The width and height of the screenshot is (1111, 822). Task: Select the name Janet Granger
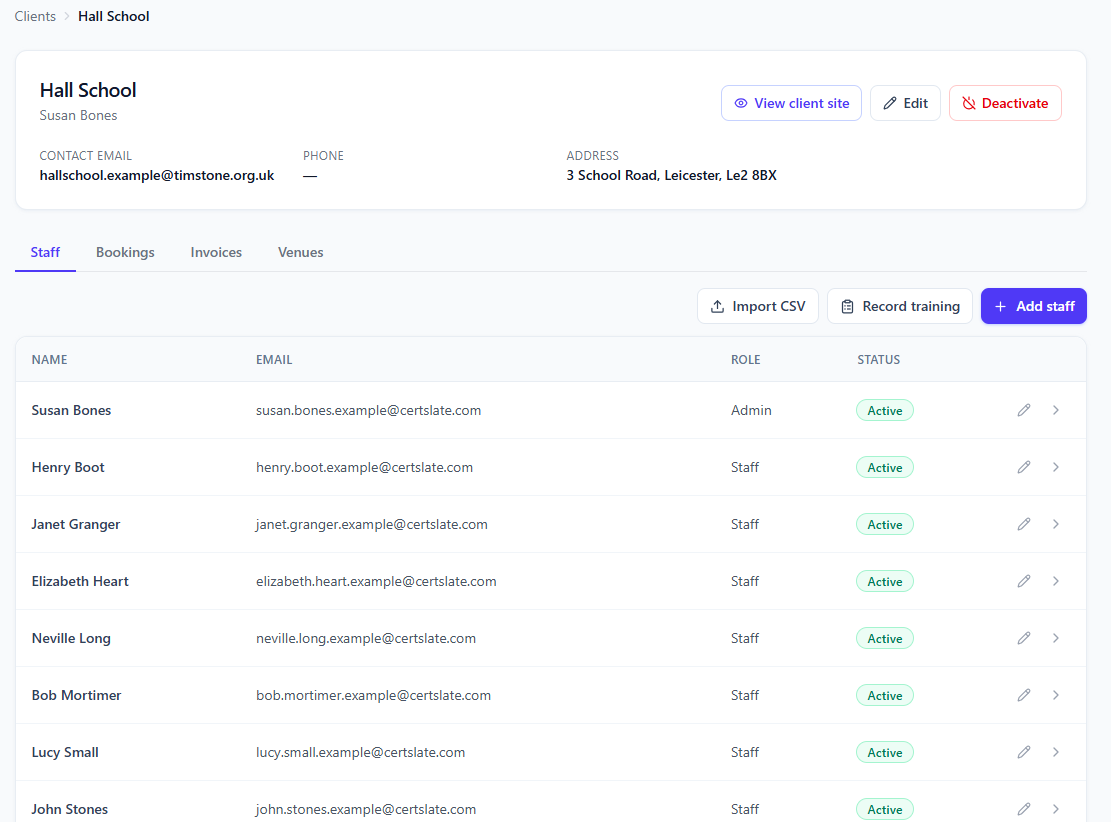76,524
